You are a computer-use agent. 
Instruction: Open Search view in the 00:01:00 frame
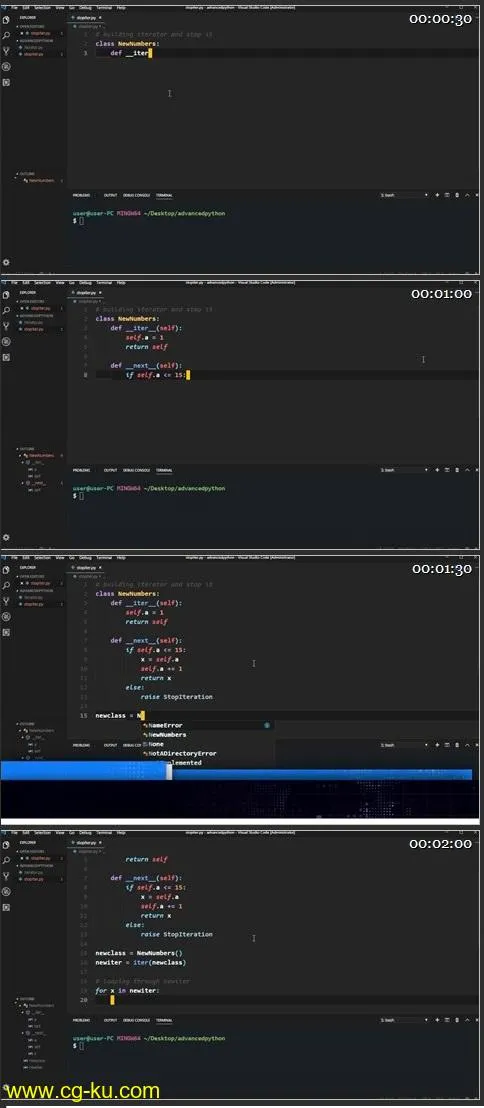(x=6, y=310)
